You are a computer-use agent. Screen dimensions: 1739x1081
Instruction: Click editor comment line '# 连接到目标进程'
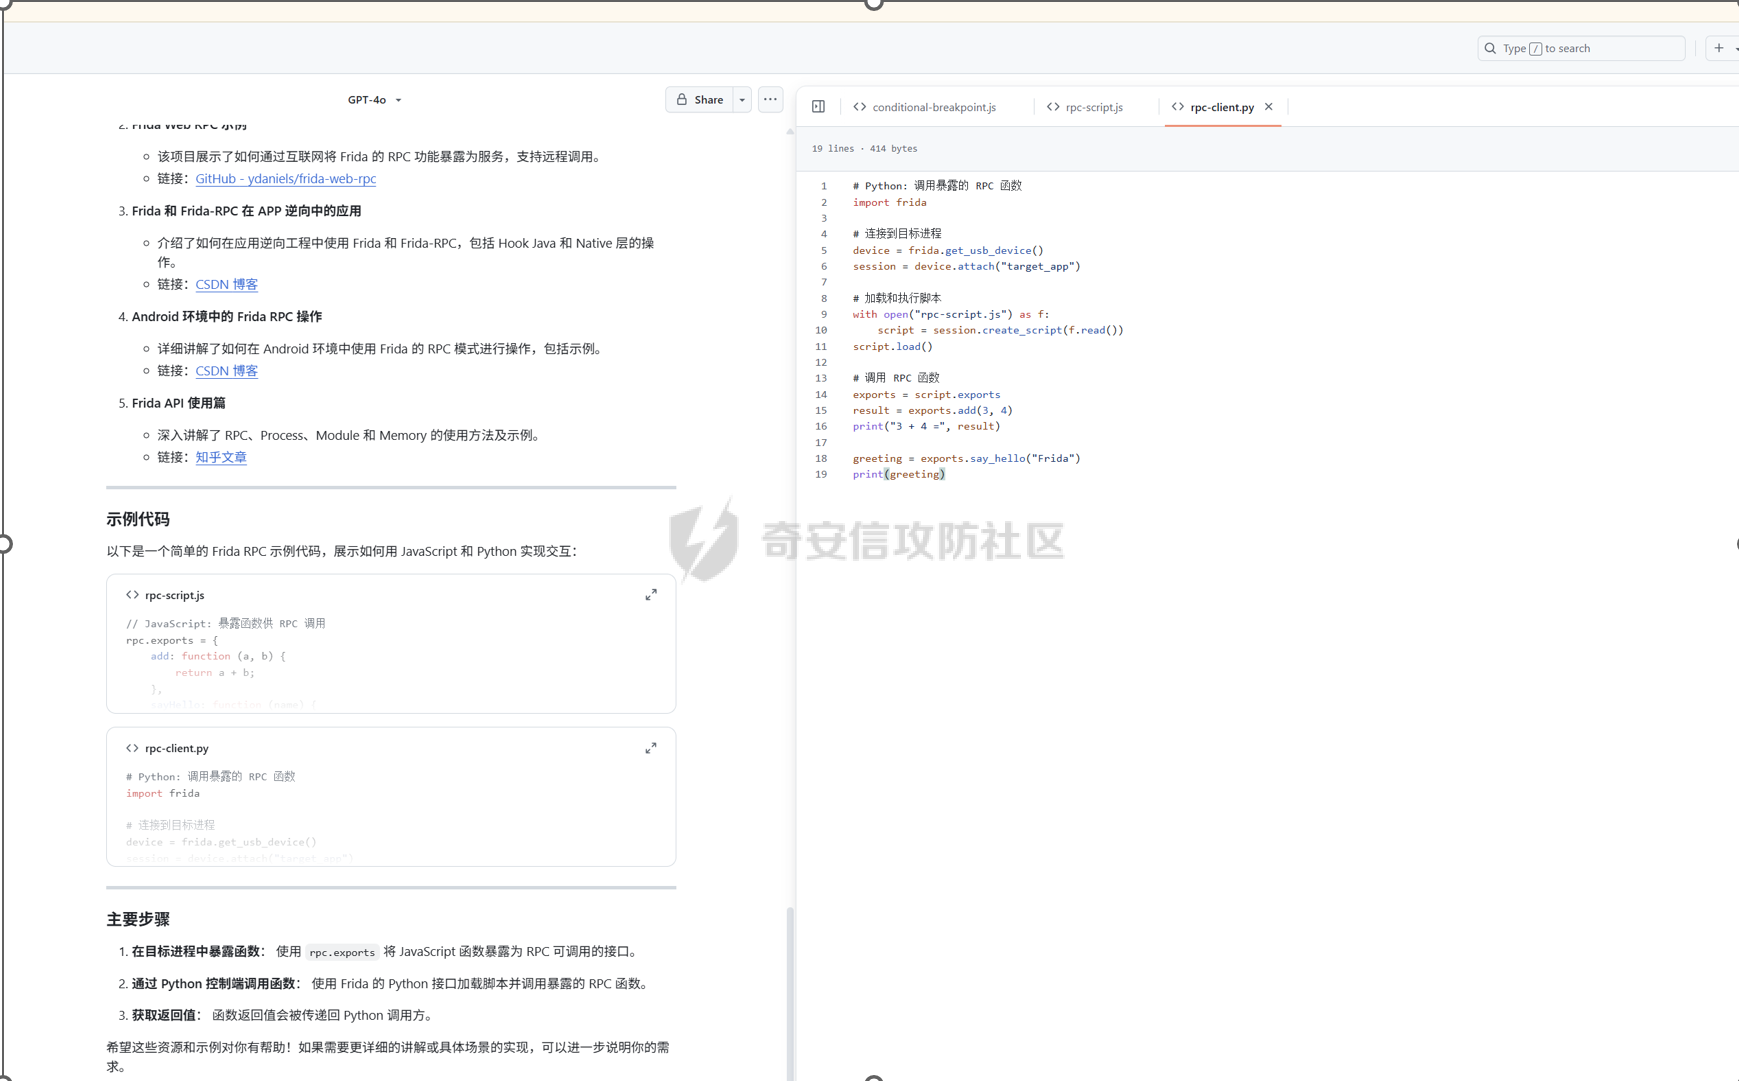pyautogui.click(x=896, y=234)
